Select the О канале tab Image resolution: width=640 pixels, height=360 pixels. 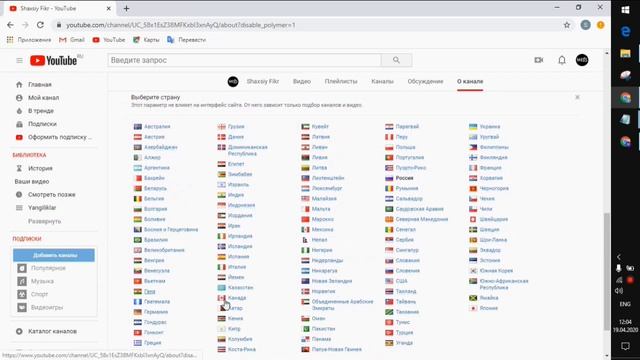[x=470, y=81]
